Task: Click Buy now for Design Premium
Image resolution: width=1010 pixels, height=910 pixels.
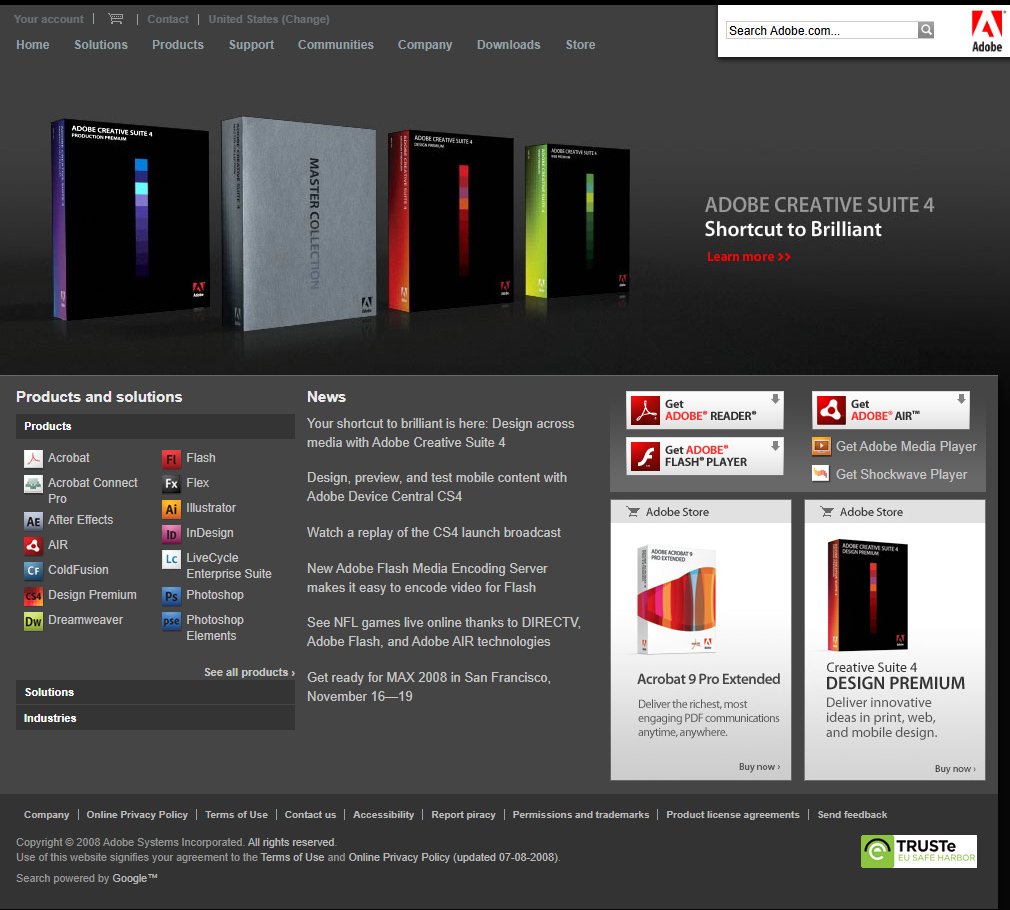Action: 955,769
